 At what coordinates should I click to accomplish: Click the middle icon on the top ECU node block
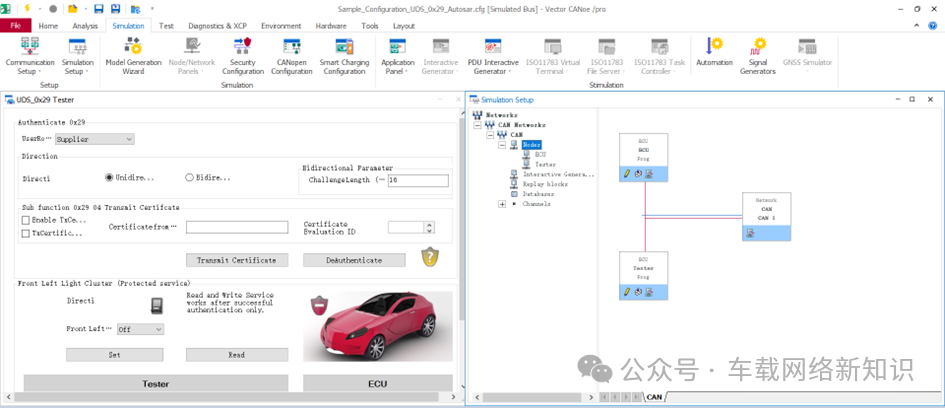pyautogui.click(x=638, y=174)
